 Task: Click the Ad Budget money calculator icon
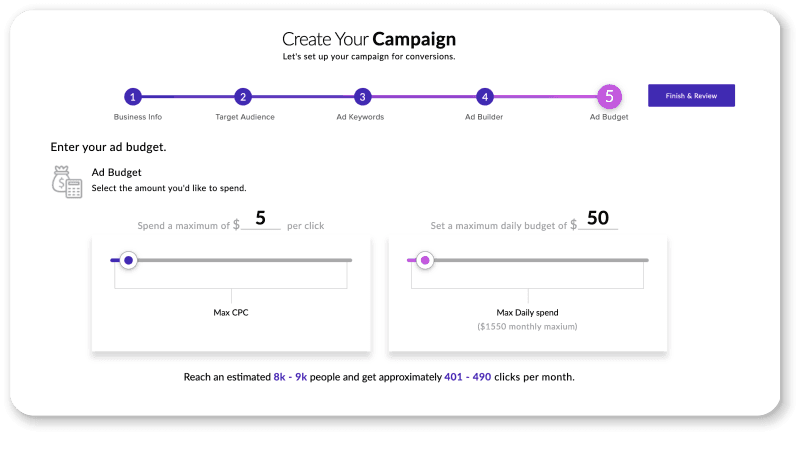pyautogui.click(x=66, y=181)
